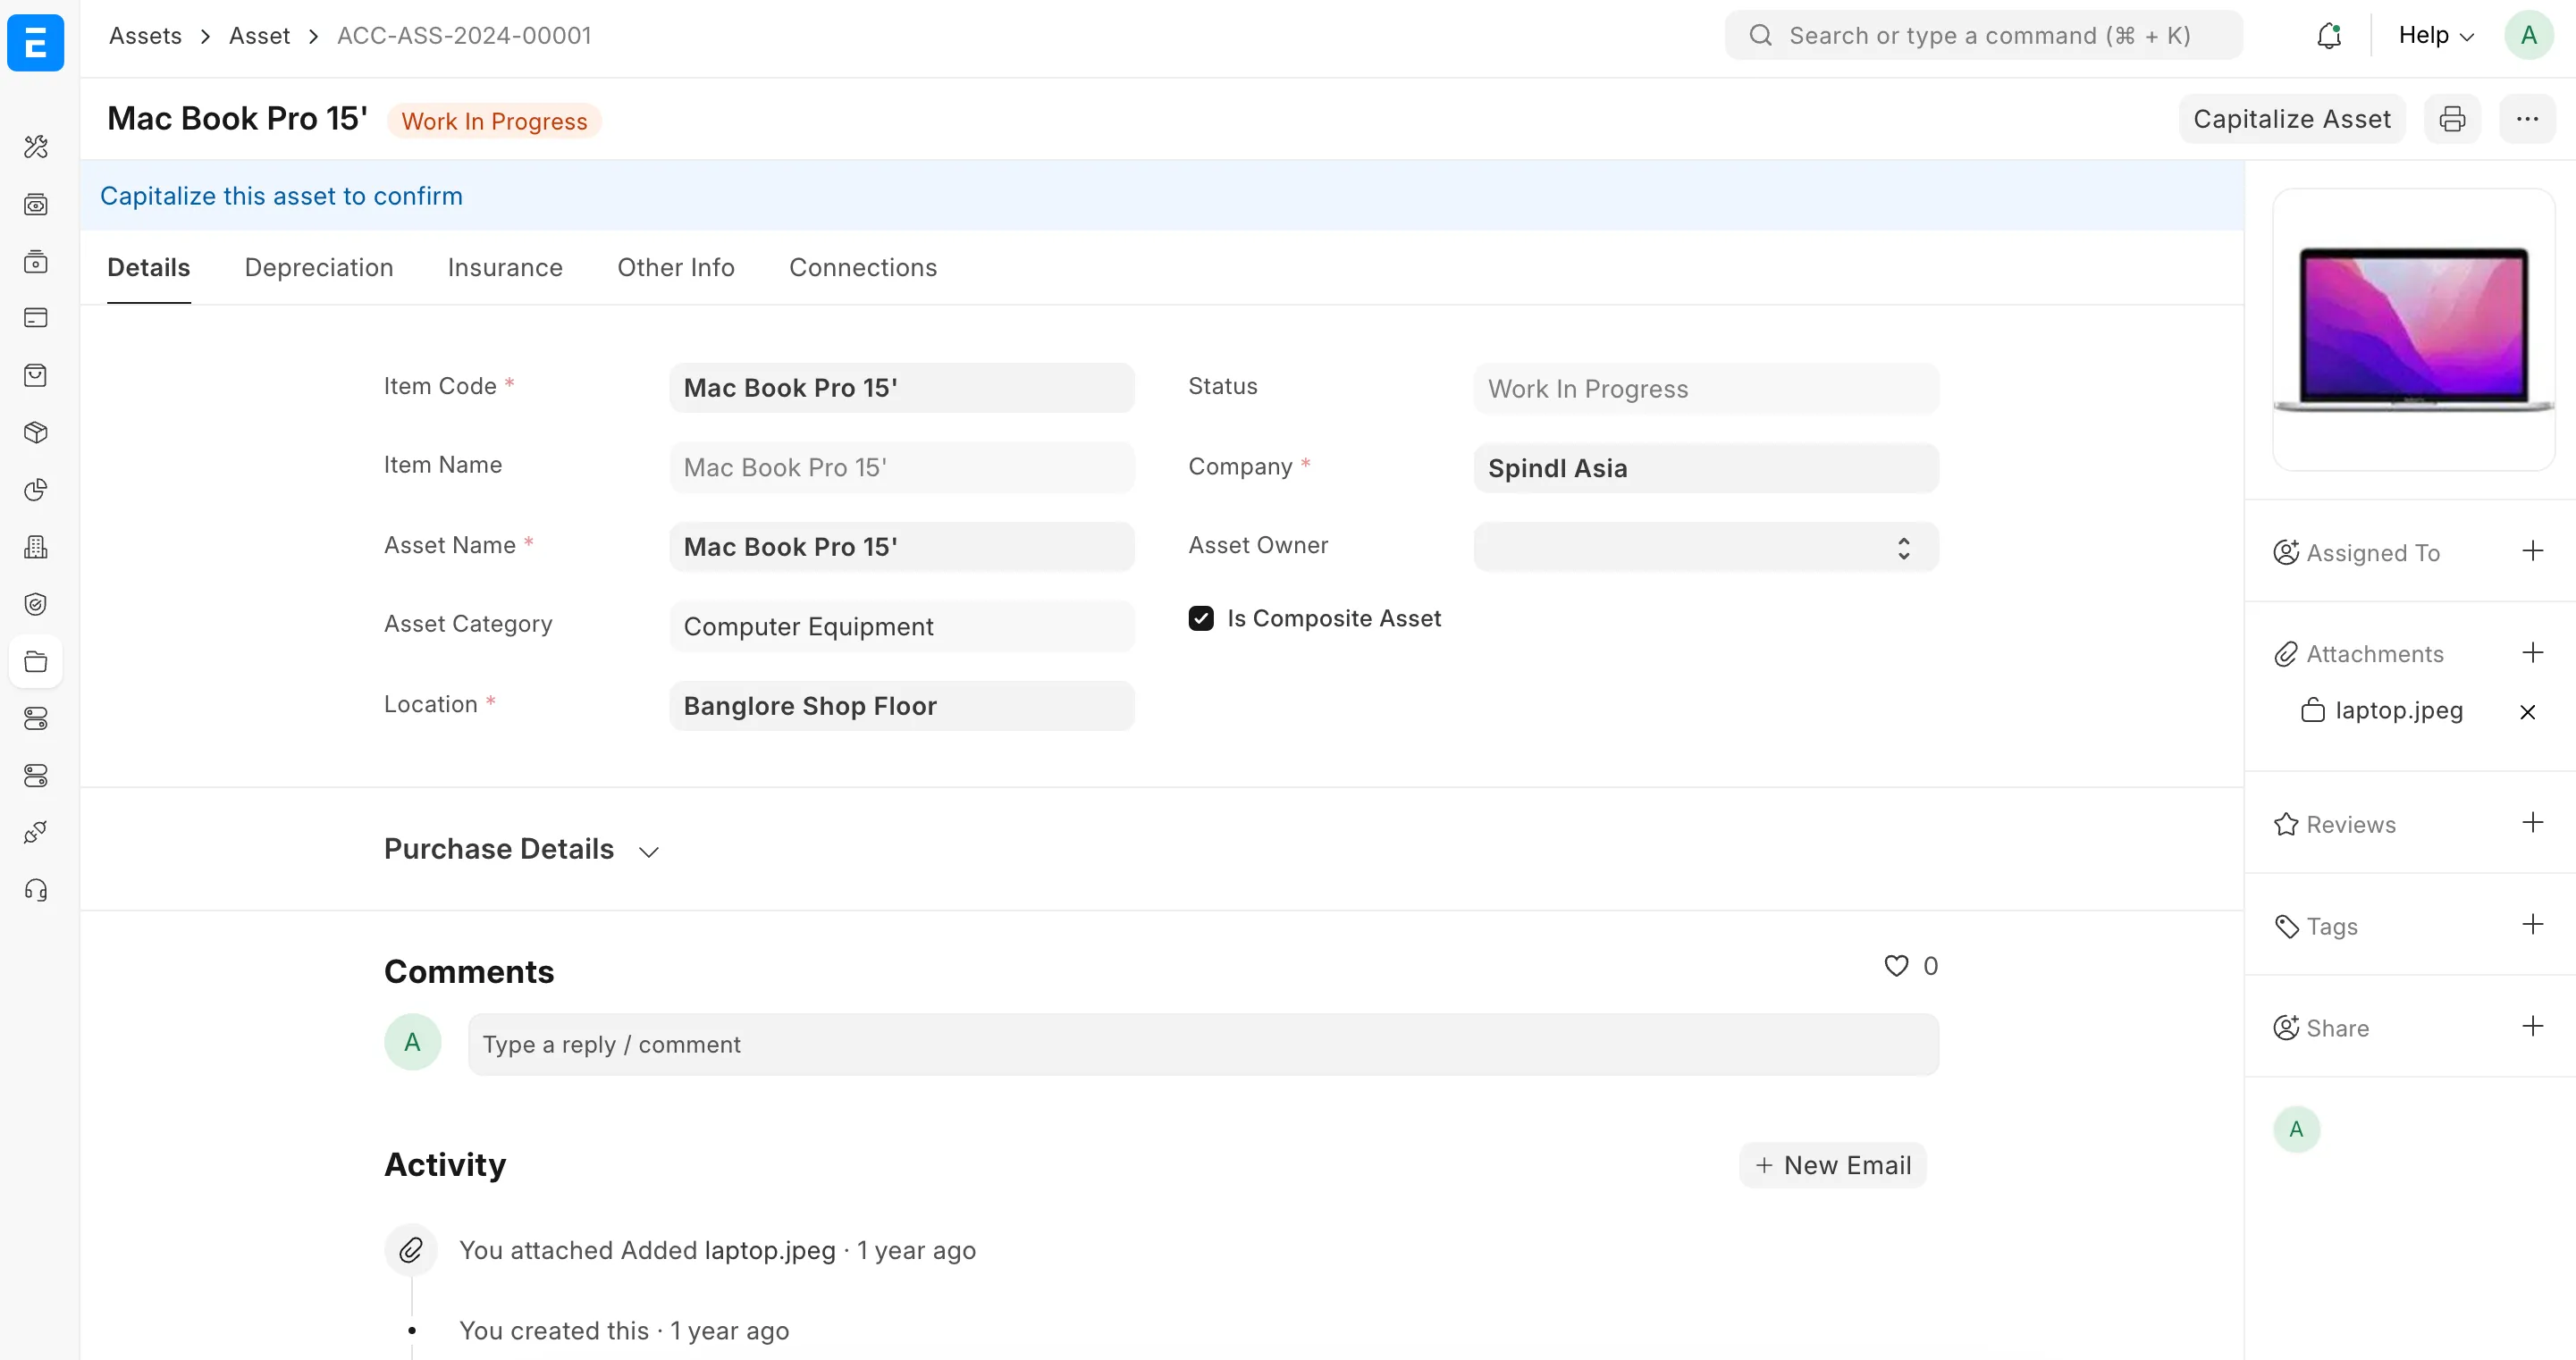
Task: Open the notifications bell icon
Action: [x=2328, y=35]
